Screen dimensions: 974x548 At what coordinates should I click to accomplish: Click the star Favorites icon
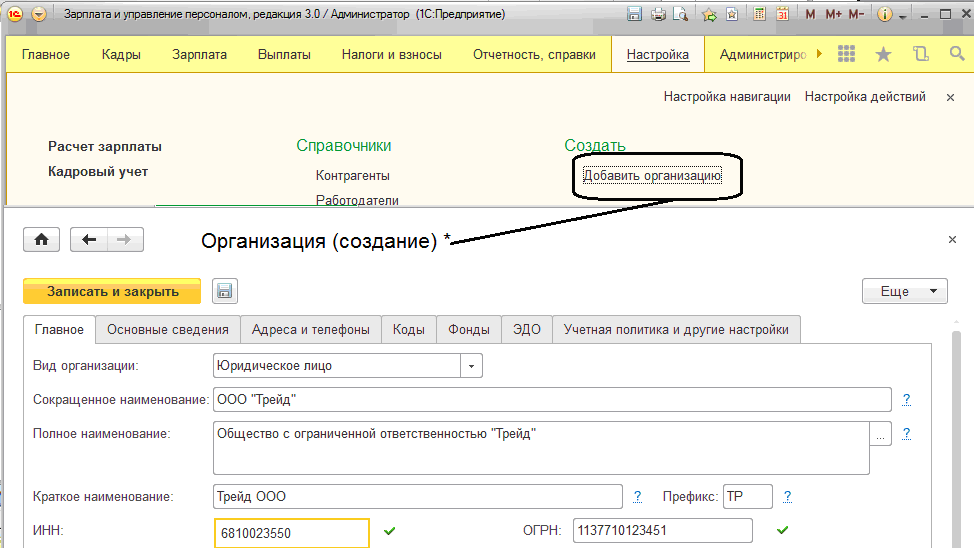pyautogui.click(x=883, y=55)
